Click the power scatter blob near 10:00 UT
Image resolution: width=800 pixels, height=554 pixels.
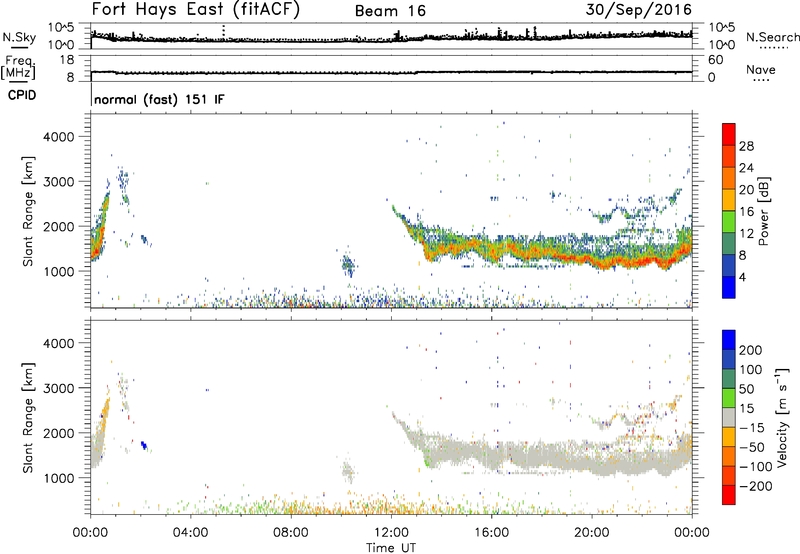[348, 265]
